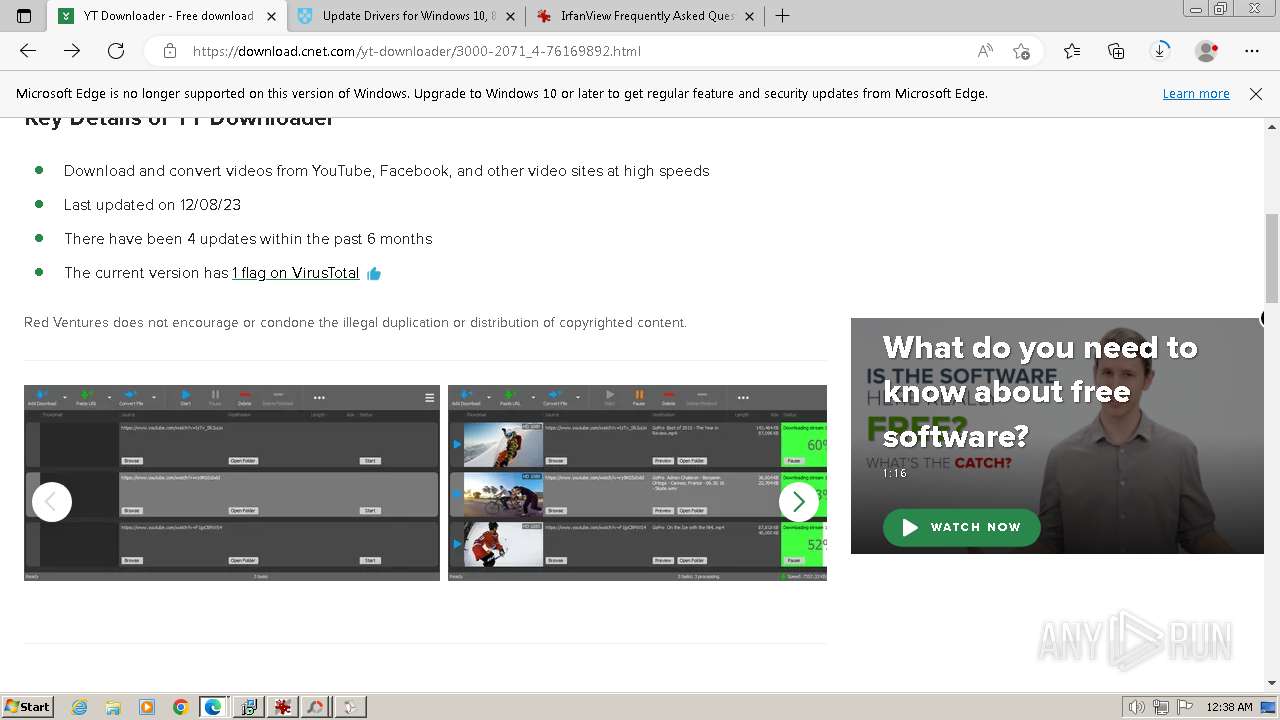Open the IrfanView red icon in taskbar

(x=282, y=707)
